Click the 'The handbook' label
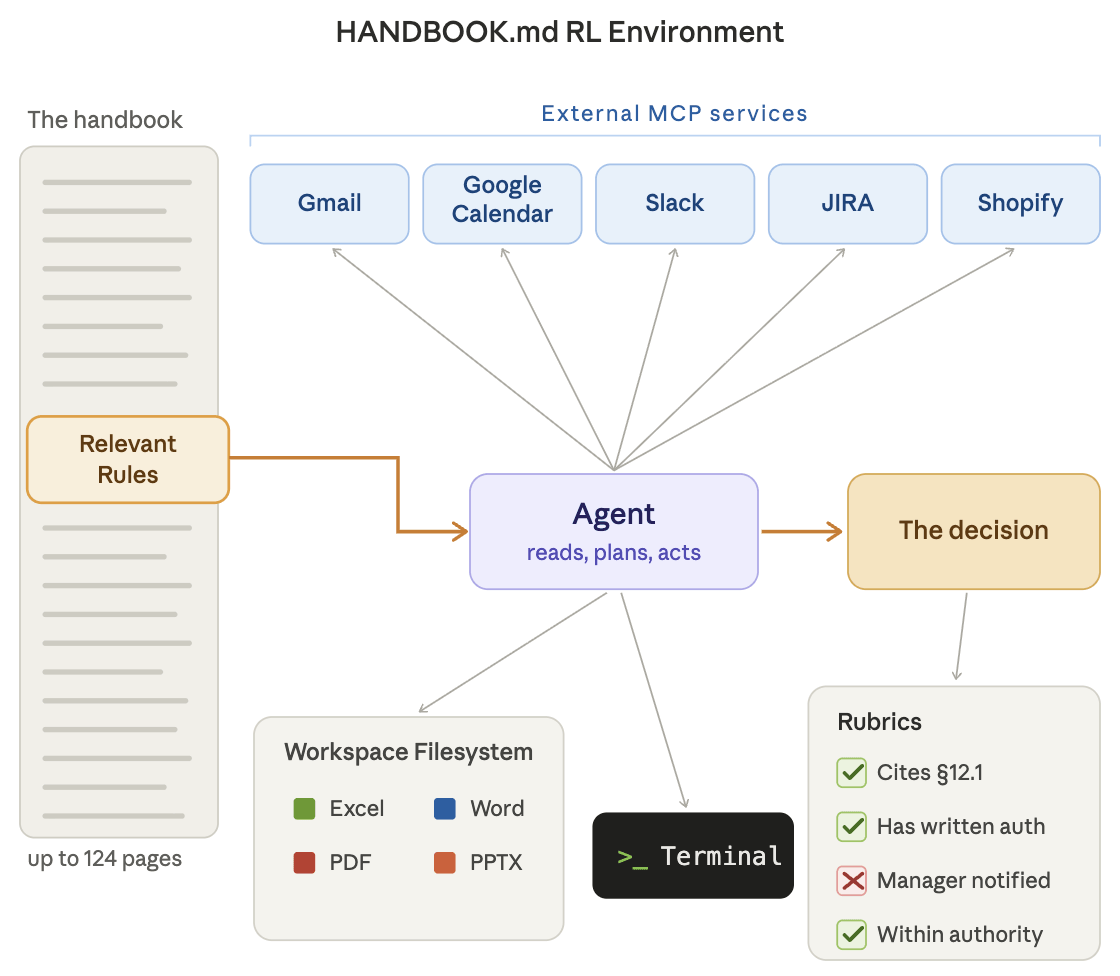 (105, 120)
